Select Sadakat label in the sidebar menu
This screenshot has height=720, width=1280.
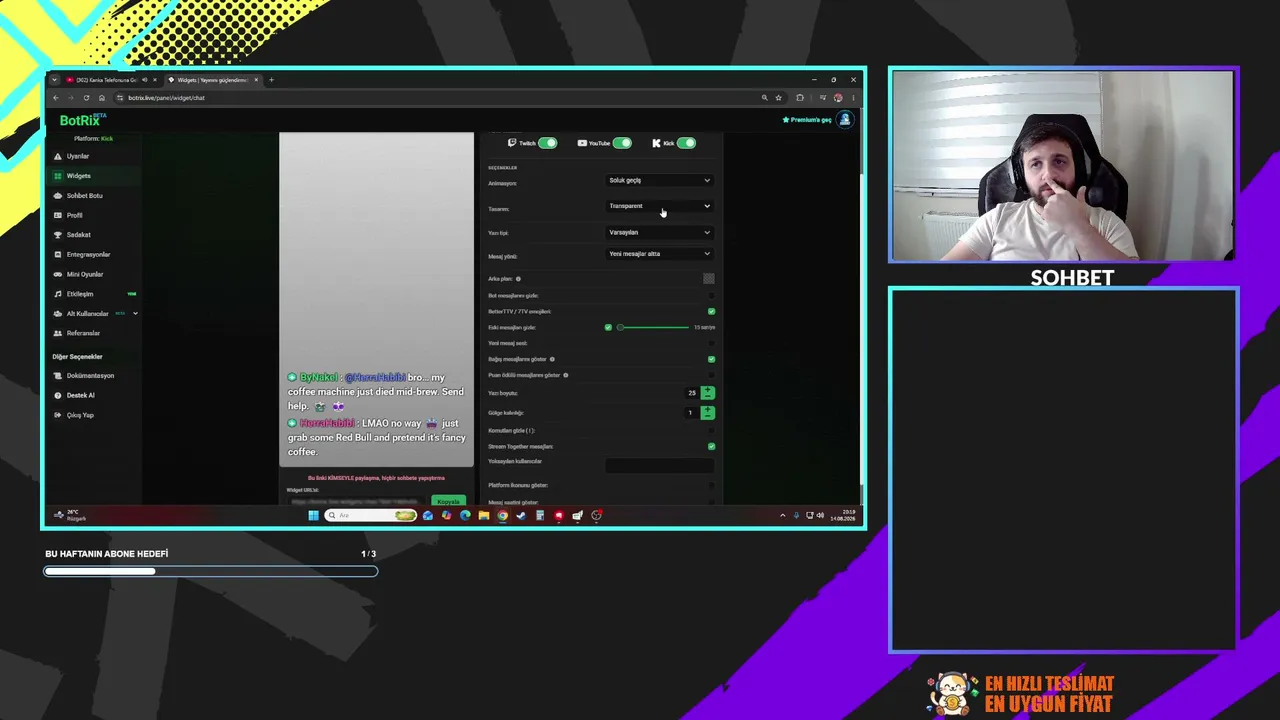(x=79, y=235)
